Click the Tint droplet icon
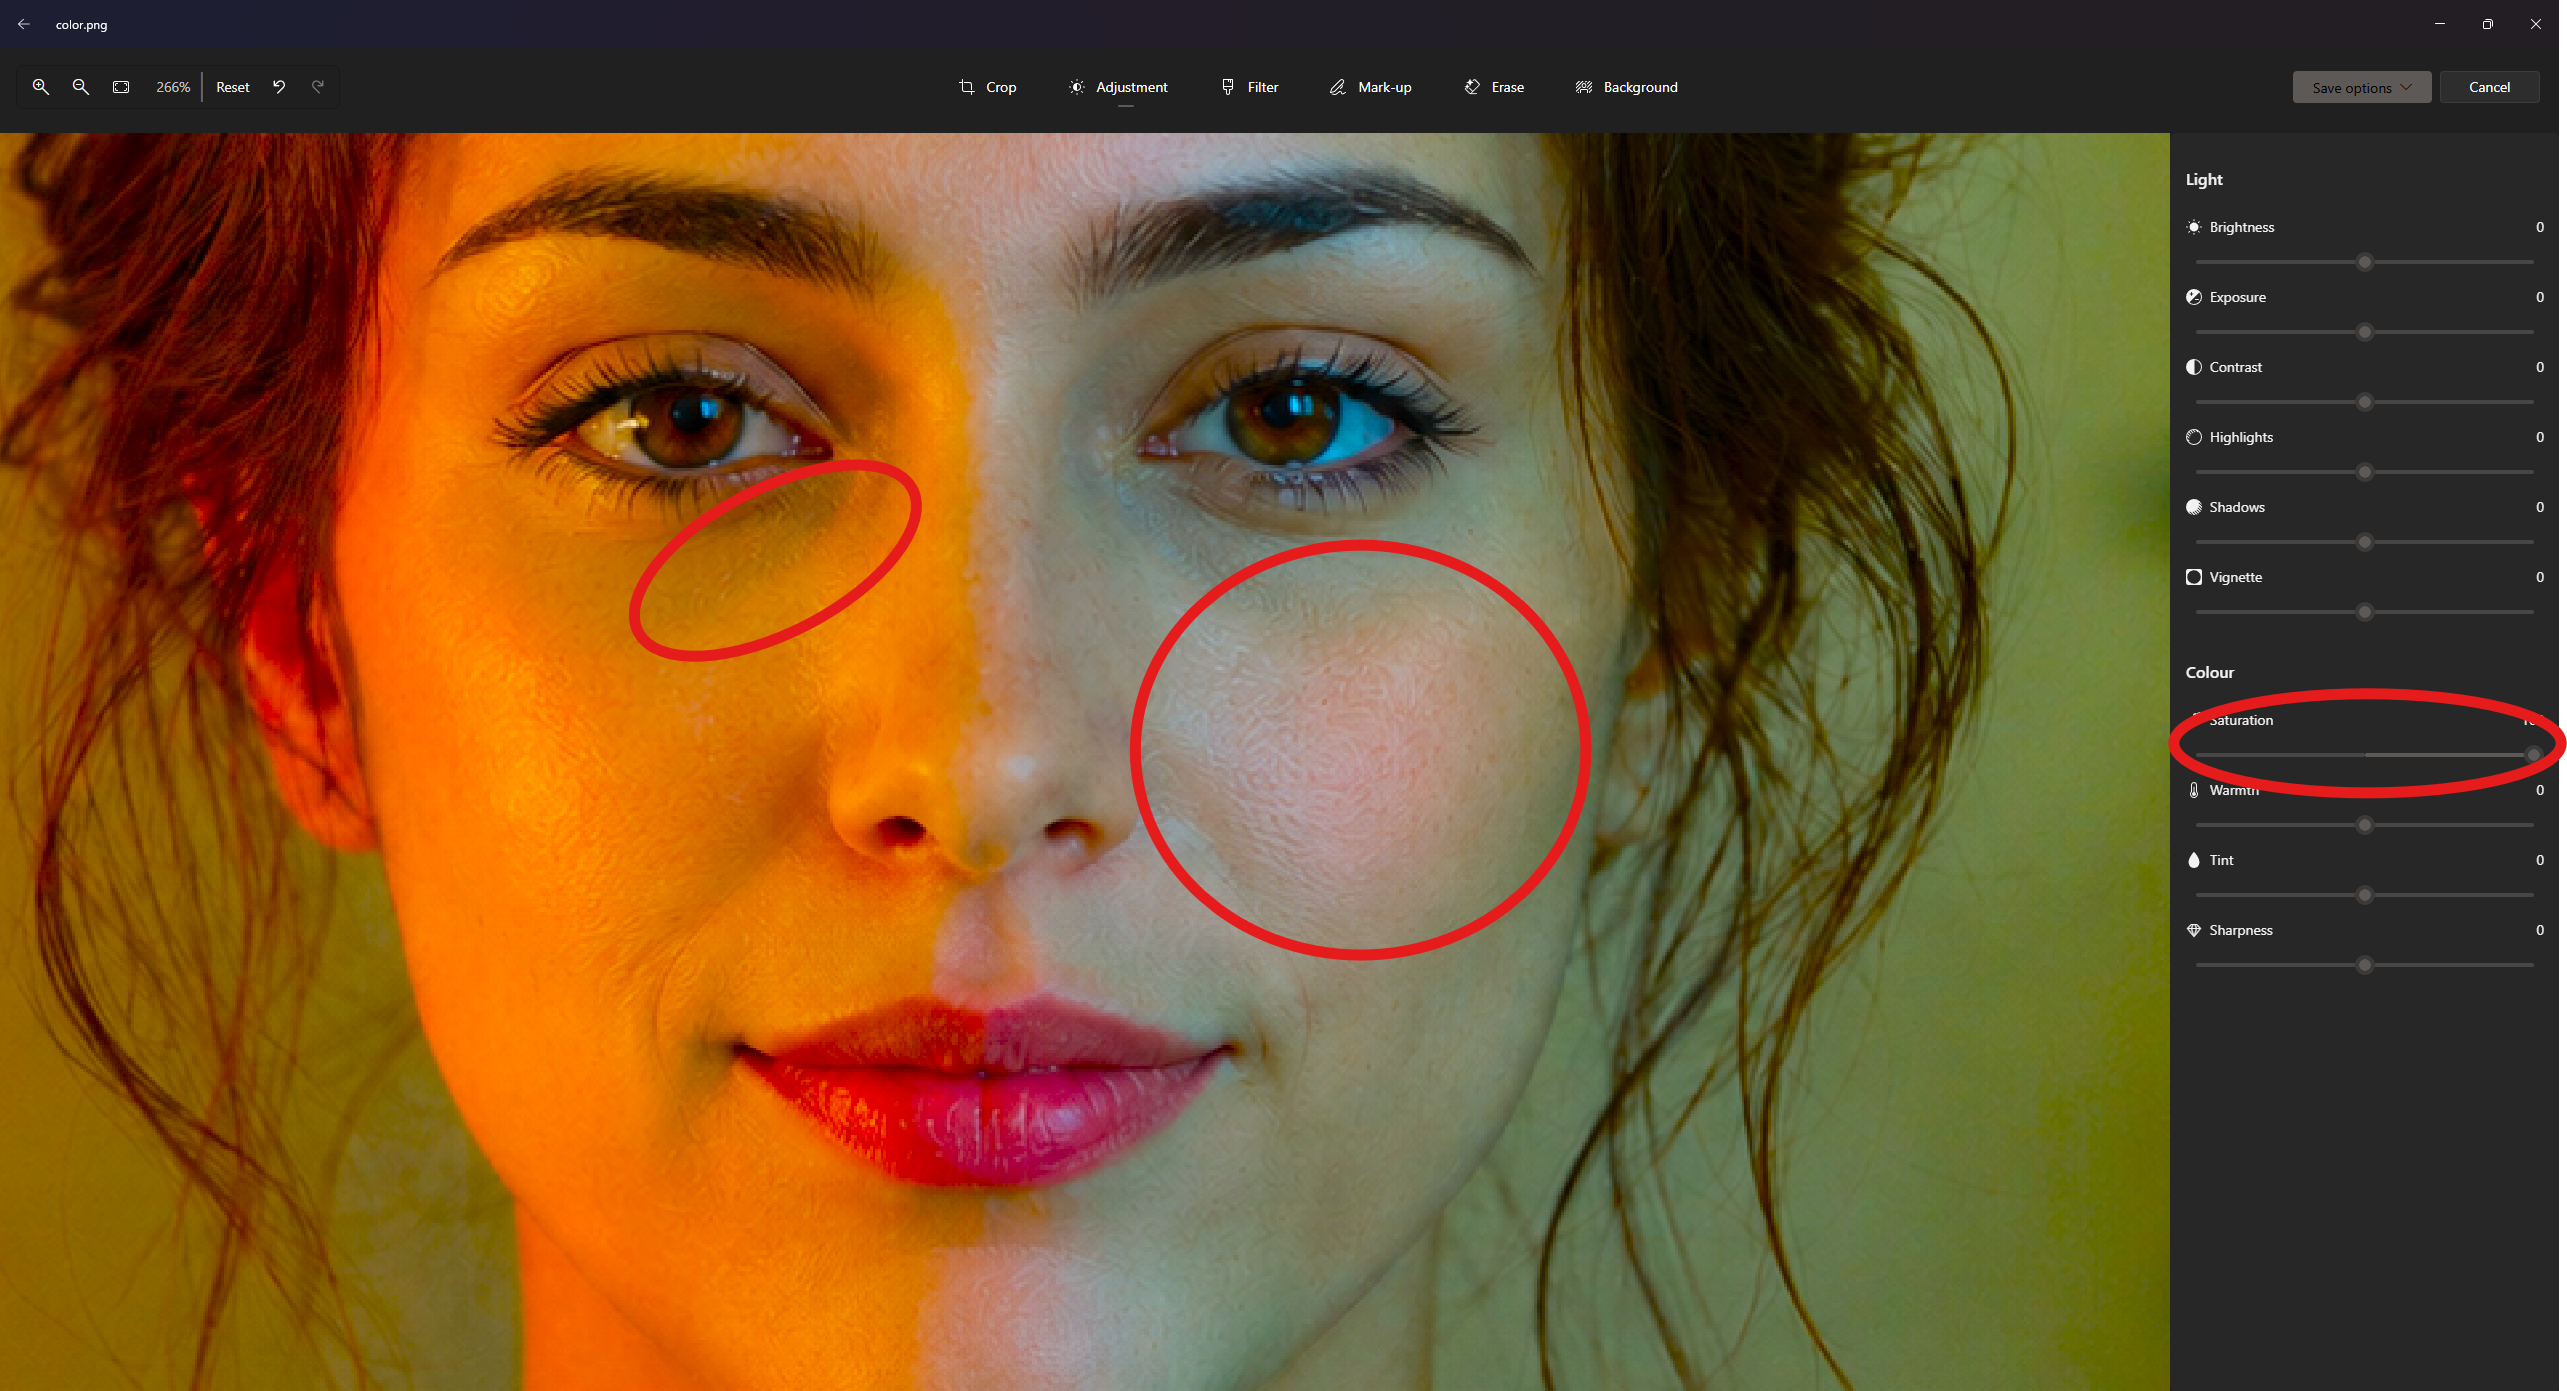Image resolution: width=2567 pixels, height=1391 pixels. (2193, 860)
